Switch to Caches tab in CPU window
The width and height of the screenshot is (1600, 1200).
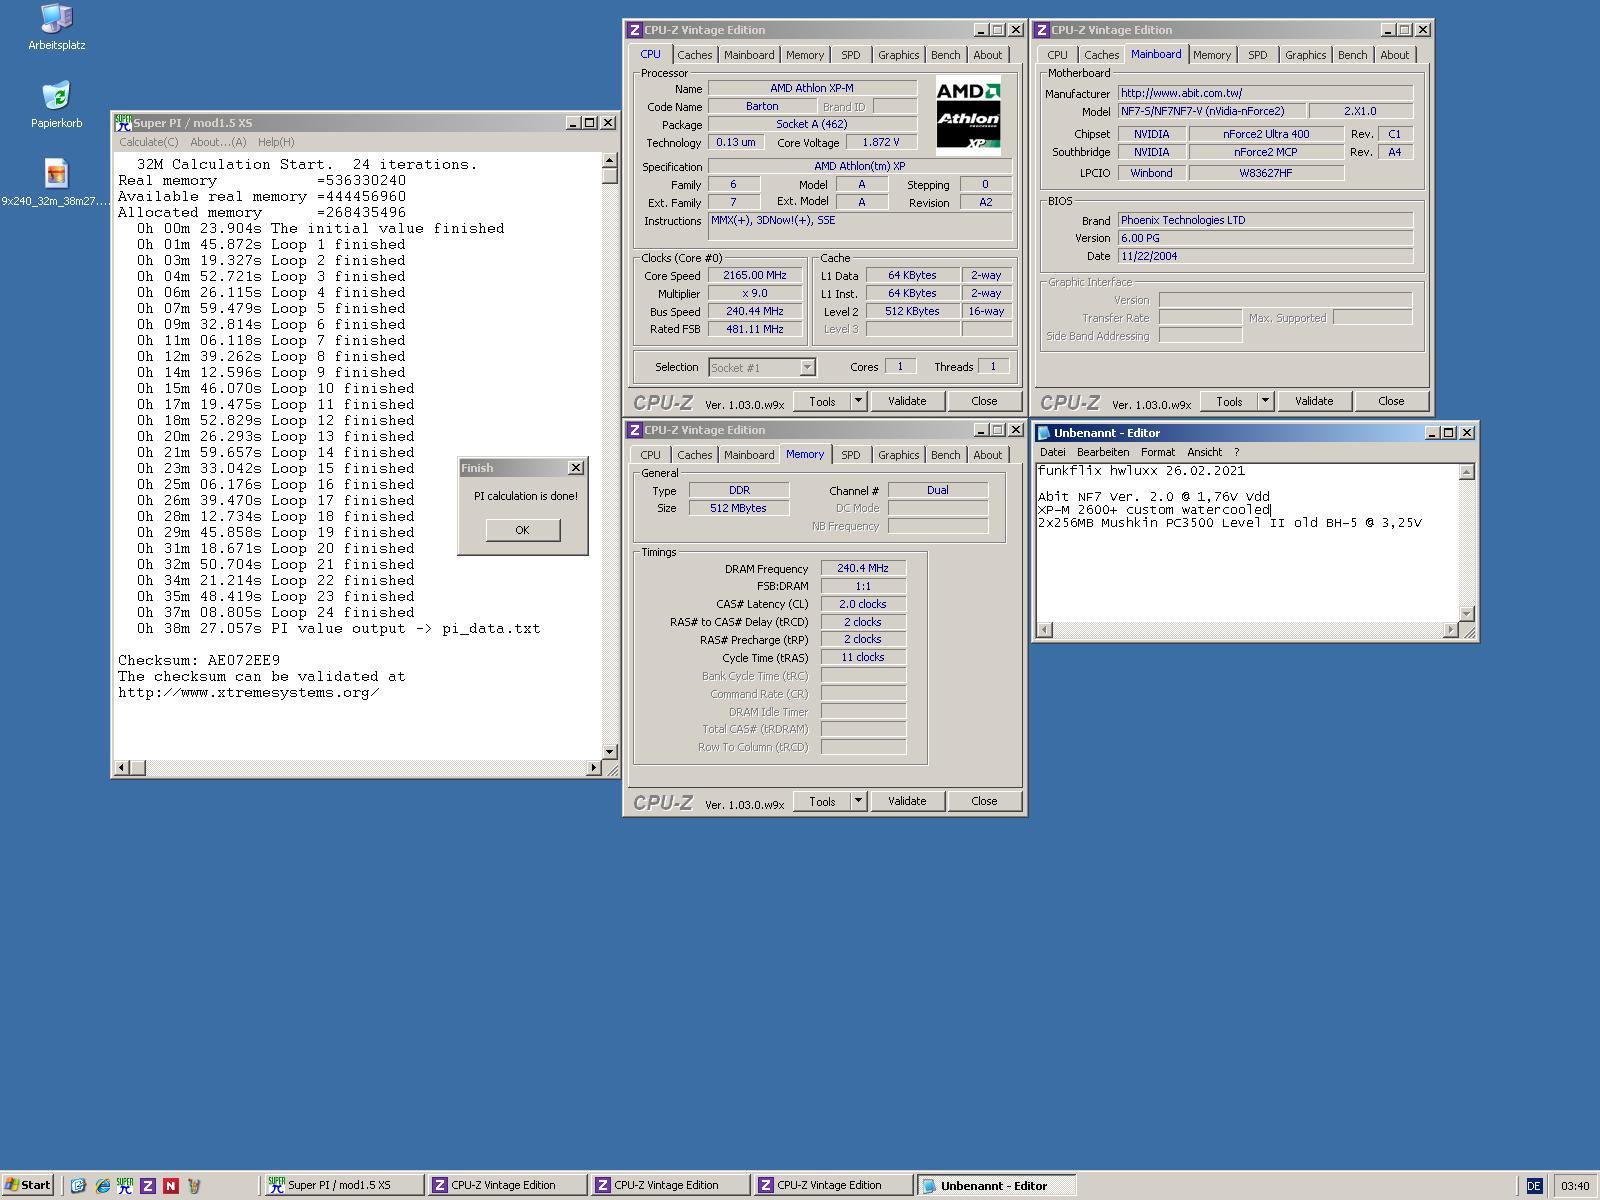[x=694, y=55]
